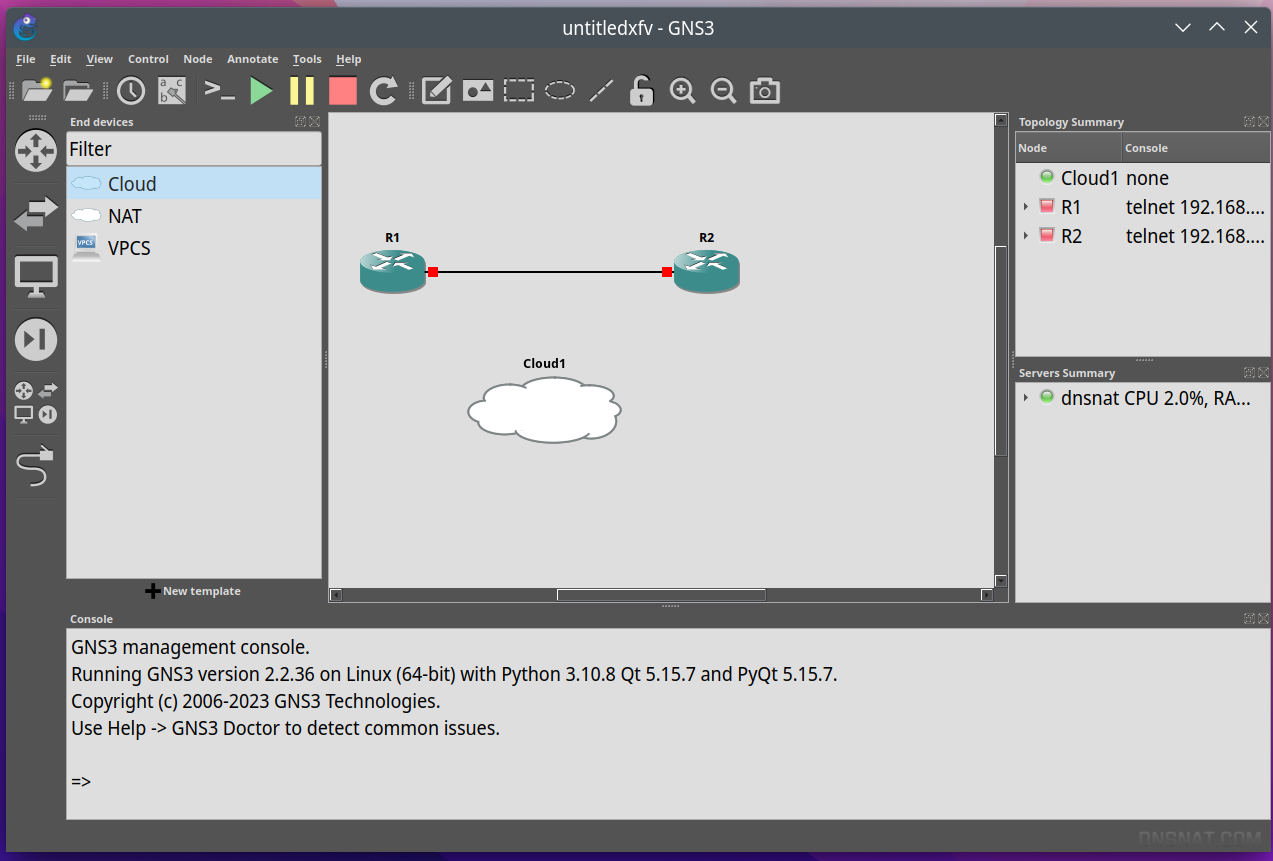Browse switches in device sidebar
This screenshot has width=1273, height=861.
[x=36, y=214]
